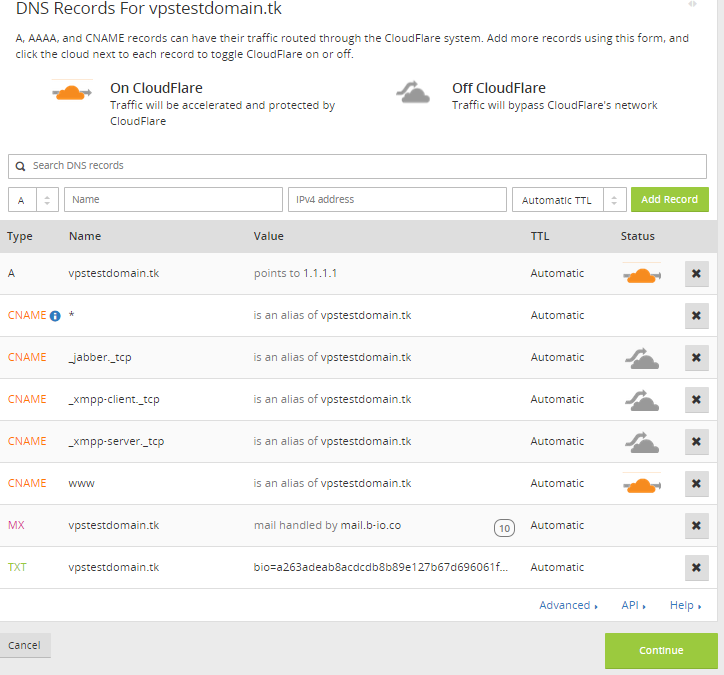This screenshot has height=675, width=724.
Task: Click the MX type label
Action: [x=16, y=525]
